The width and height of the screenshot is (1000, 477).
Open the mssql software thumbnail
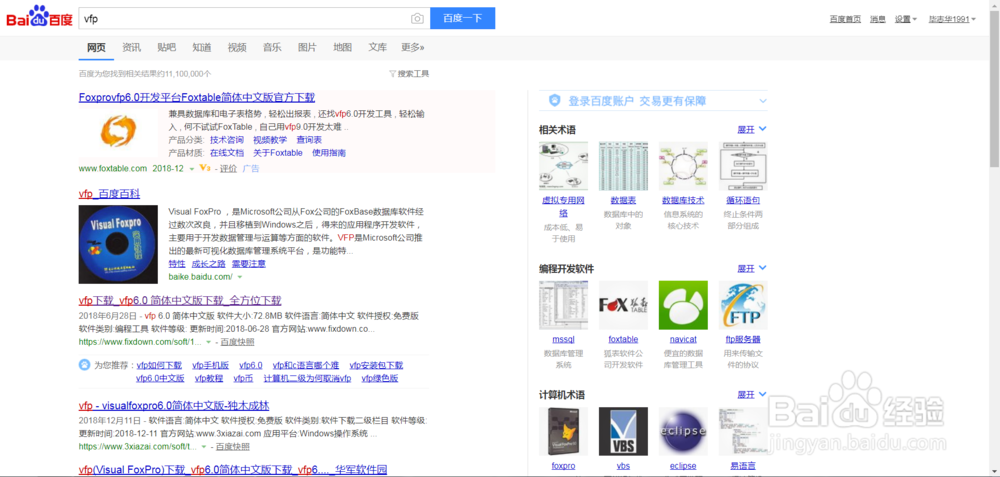[563, 305]
